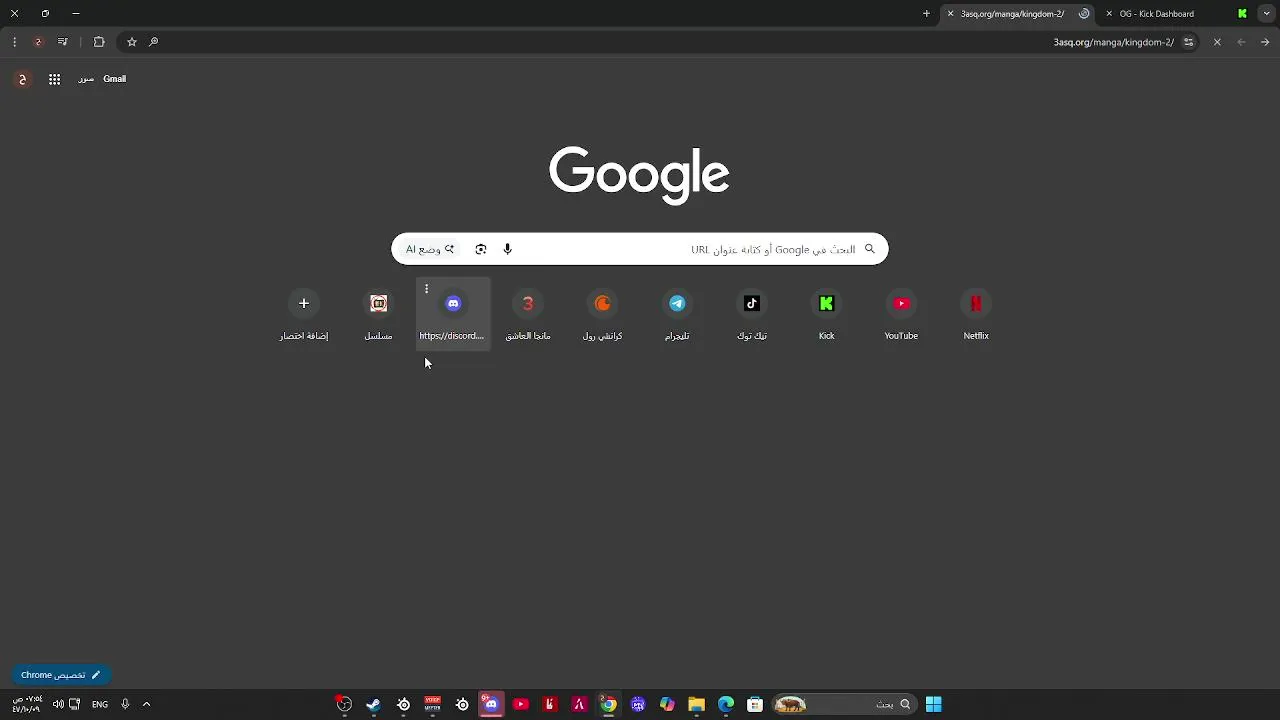The width and height of the screenshot is (1280, 720).
Task: Switch to AI mode in search box
Action: [430, 249]
